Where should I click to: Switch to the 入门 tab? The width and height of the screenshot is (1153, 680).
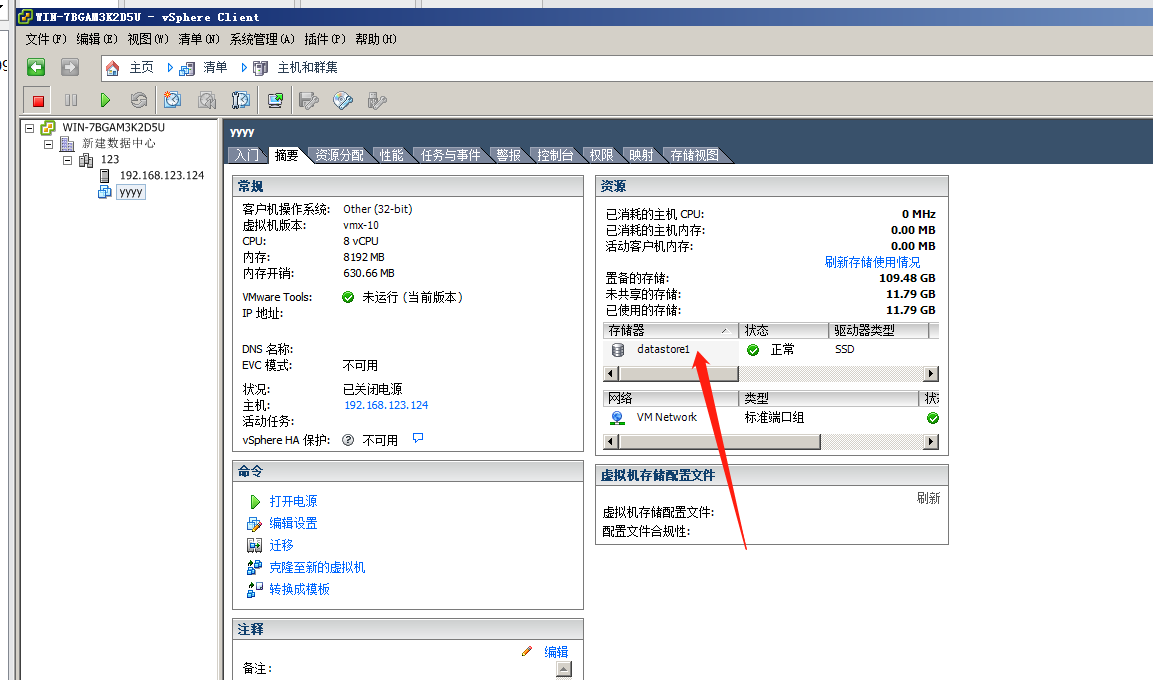246,155
